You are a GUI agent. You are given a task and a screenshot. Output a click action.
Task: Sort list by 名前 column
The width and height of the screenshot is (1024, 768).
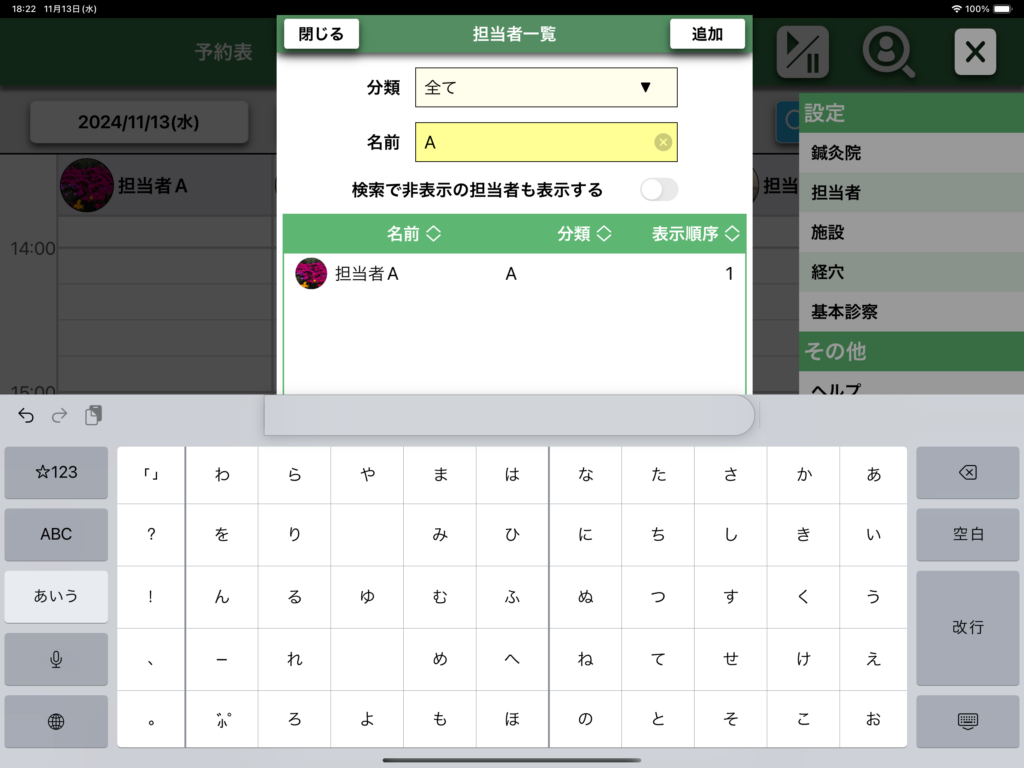click(414, 234)
